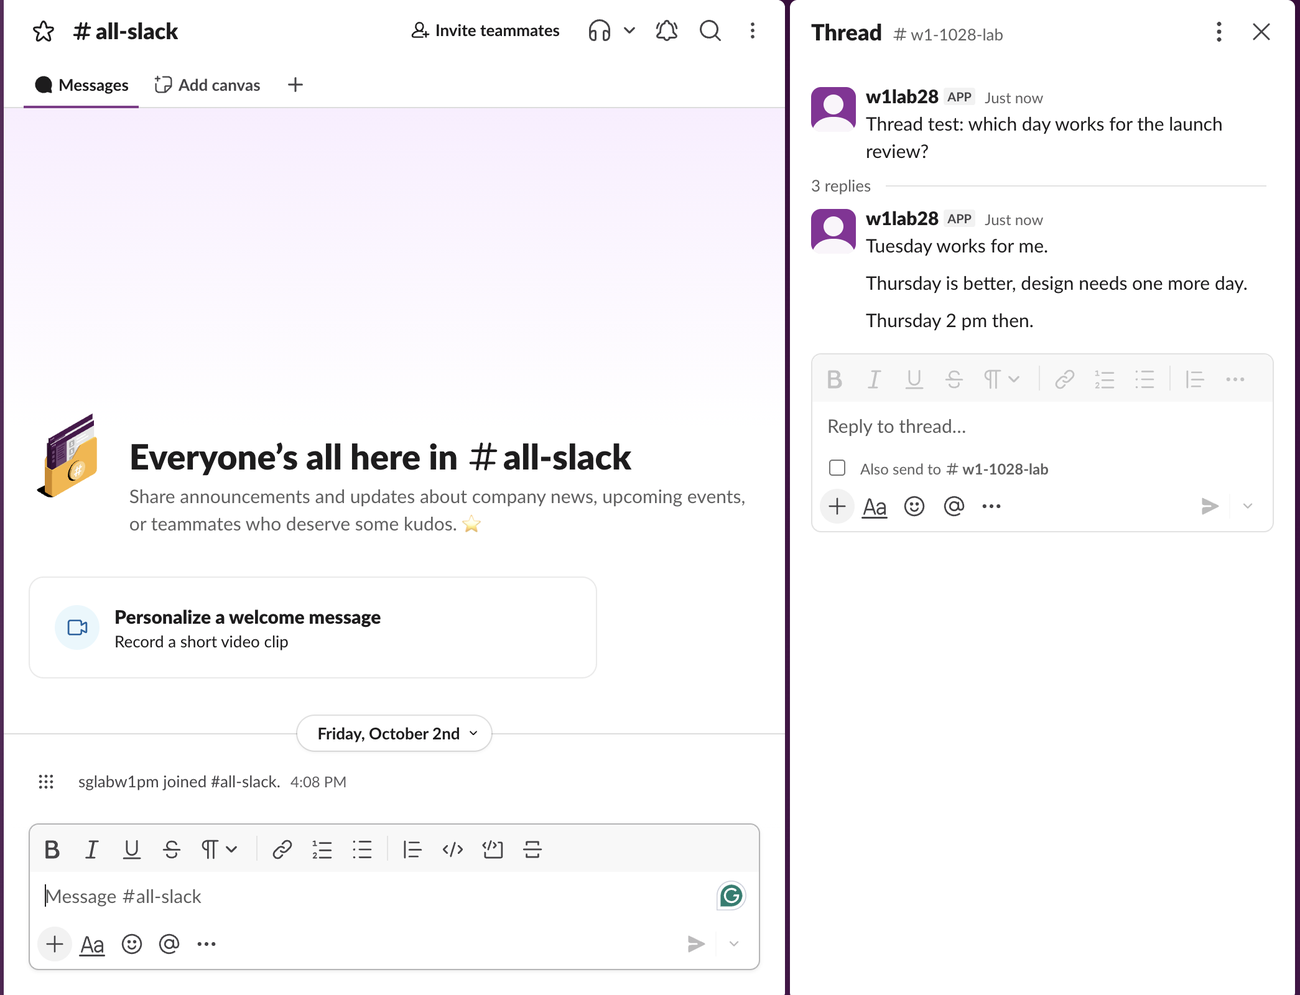Star the #all-slack channel
This screenshot has width=1300, height=995.
click(x=43, y=31)
